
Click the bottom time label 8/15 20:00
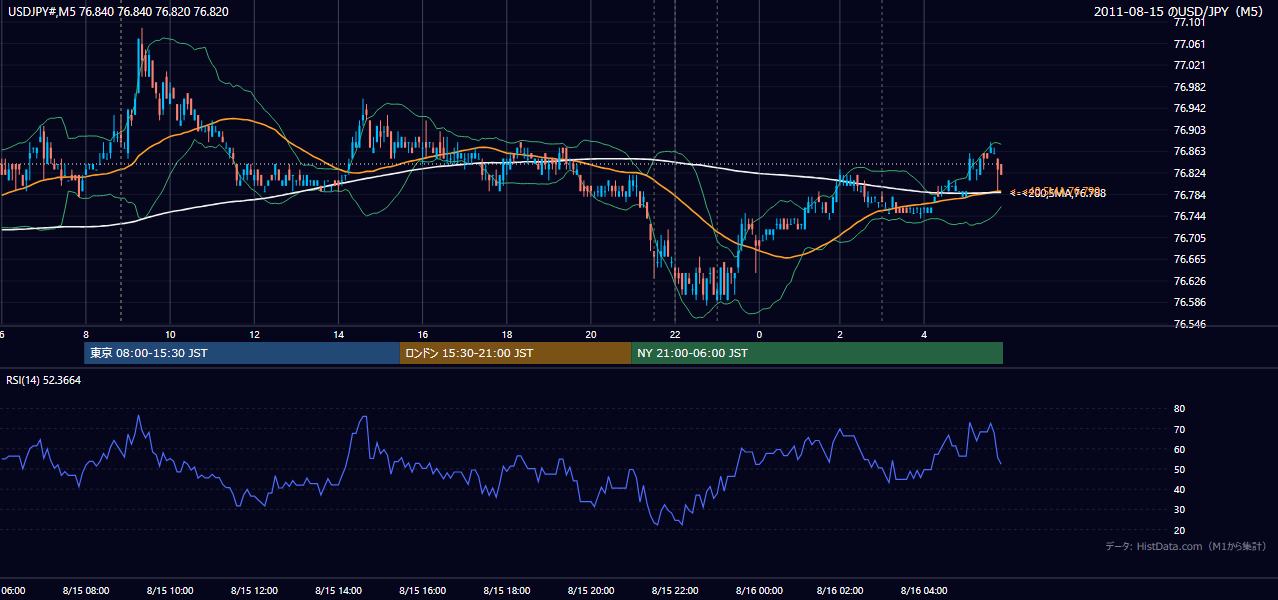tap(589, 590)
